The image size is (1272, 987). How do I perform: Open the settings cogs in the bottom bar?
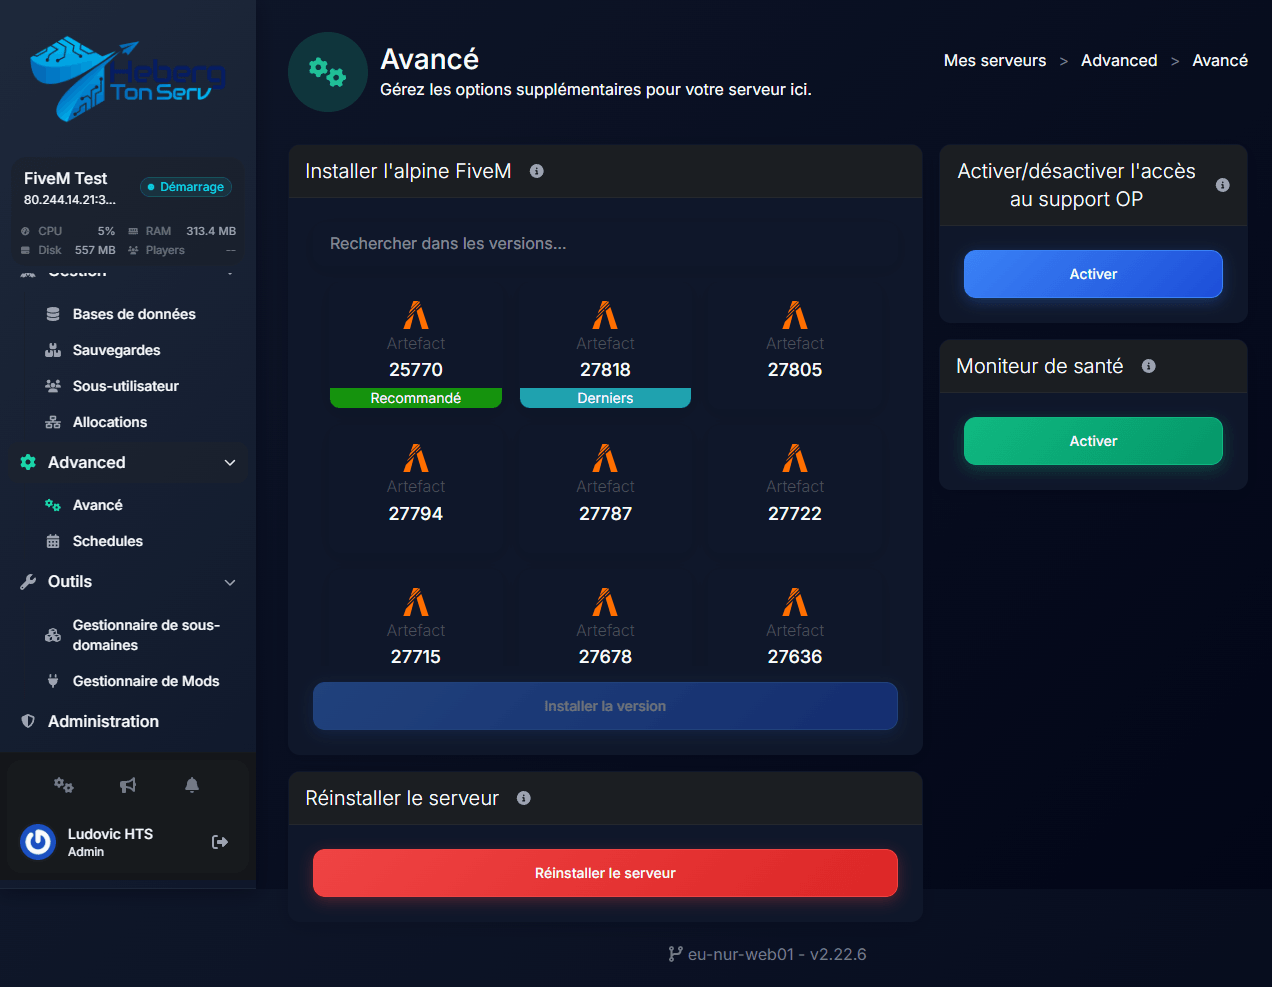[x=64, y=785]
